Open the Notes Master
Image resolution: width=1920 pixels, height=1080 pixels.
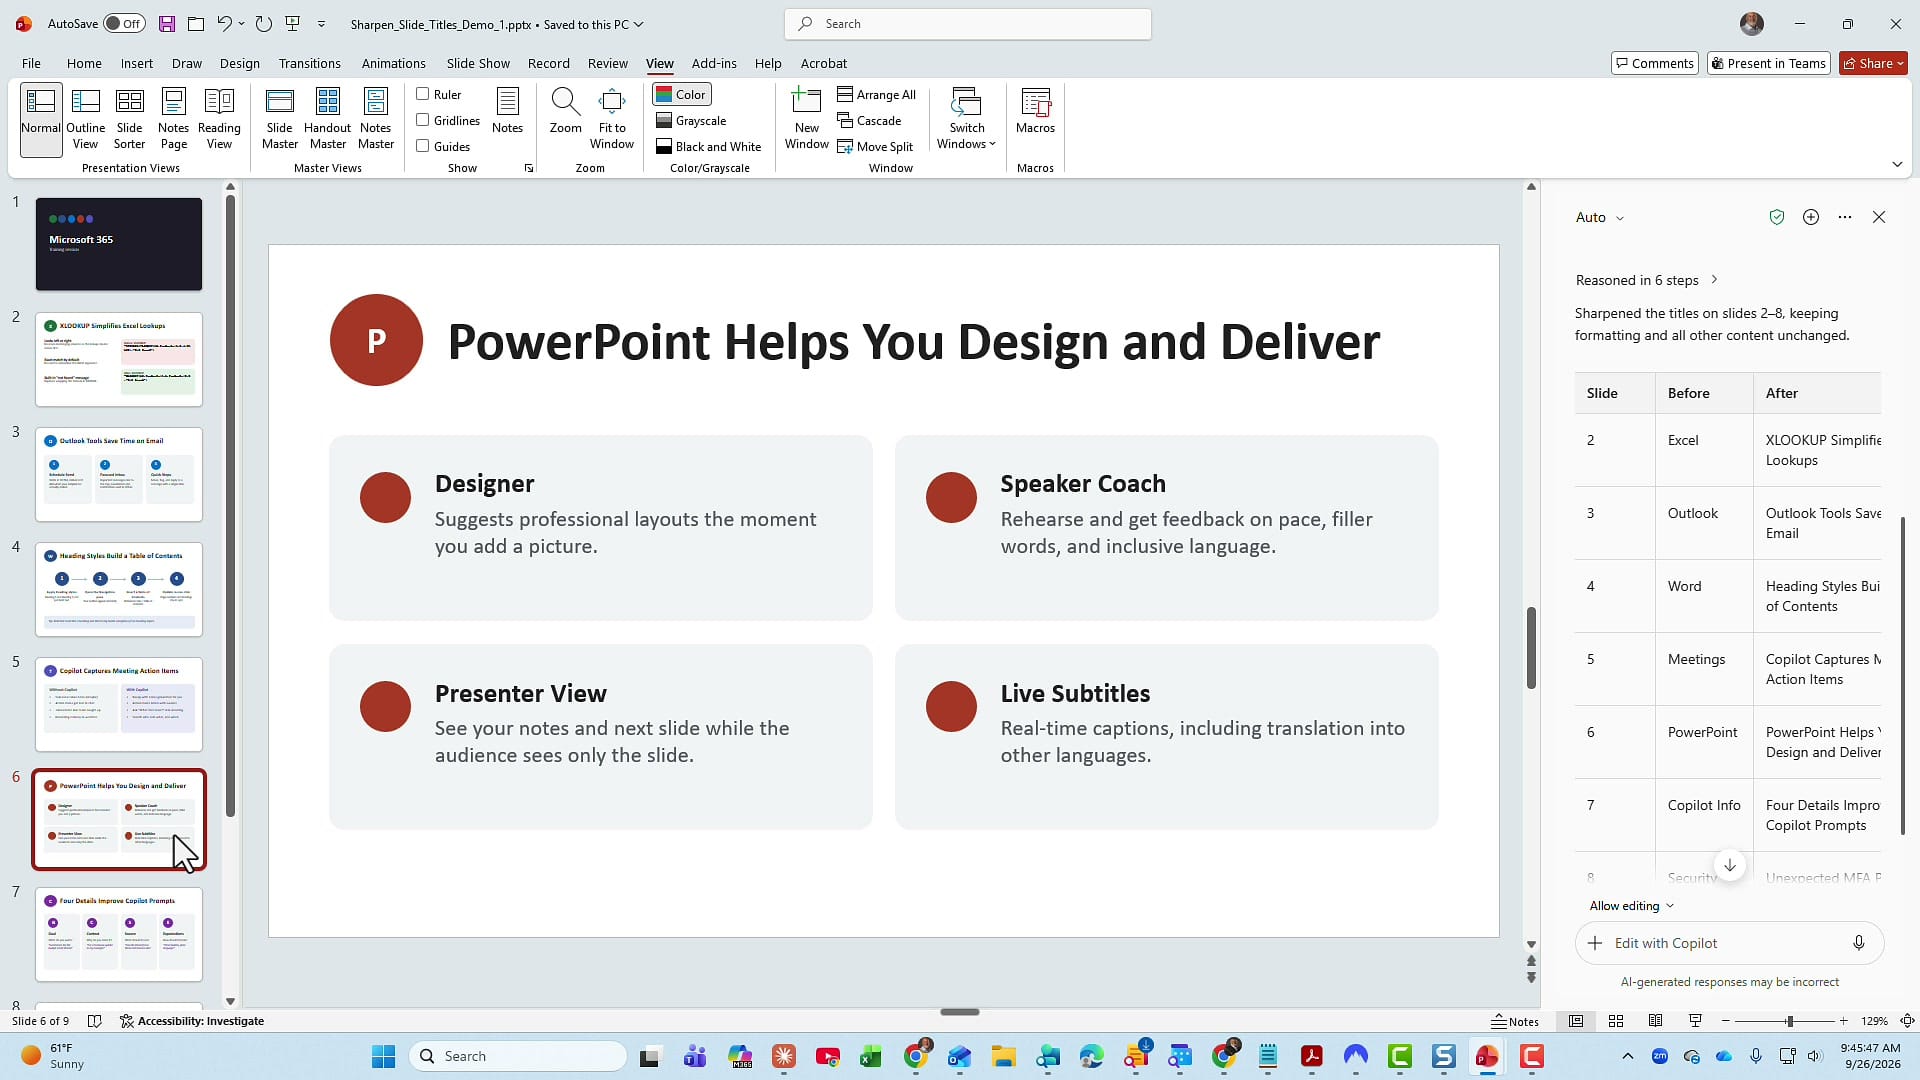tap(376, 119)
